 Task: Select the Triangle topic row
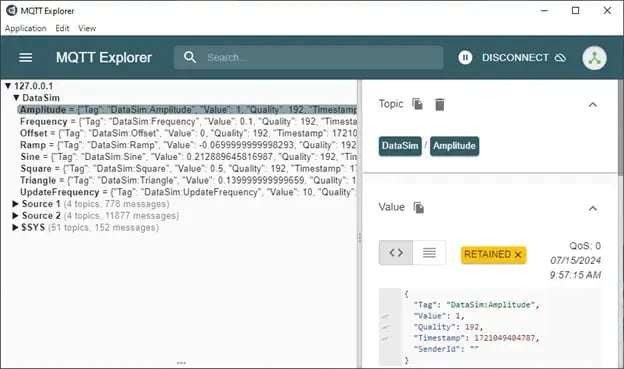[188, 180]
